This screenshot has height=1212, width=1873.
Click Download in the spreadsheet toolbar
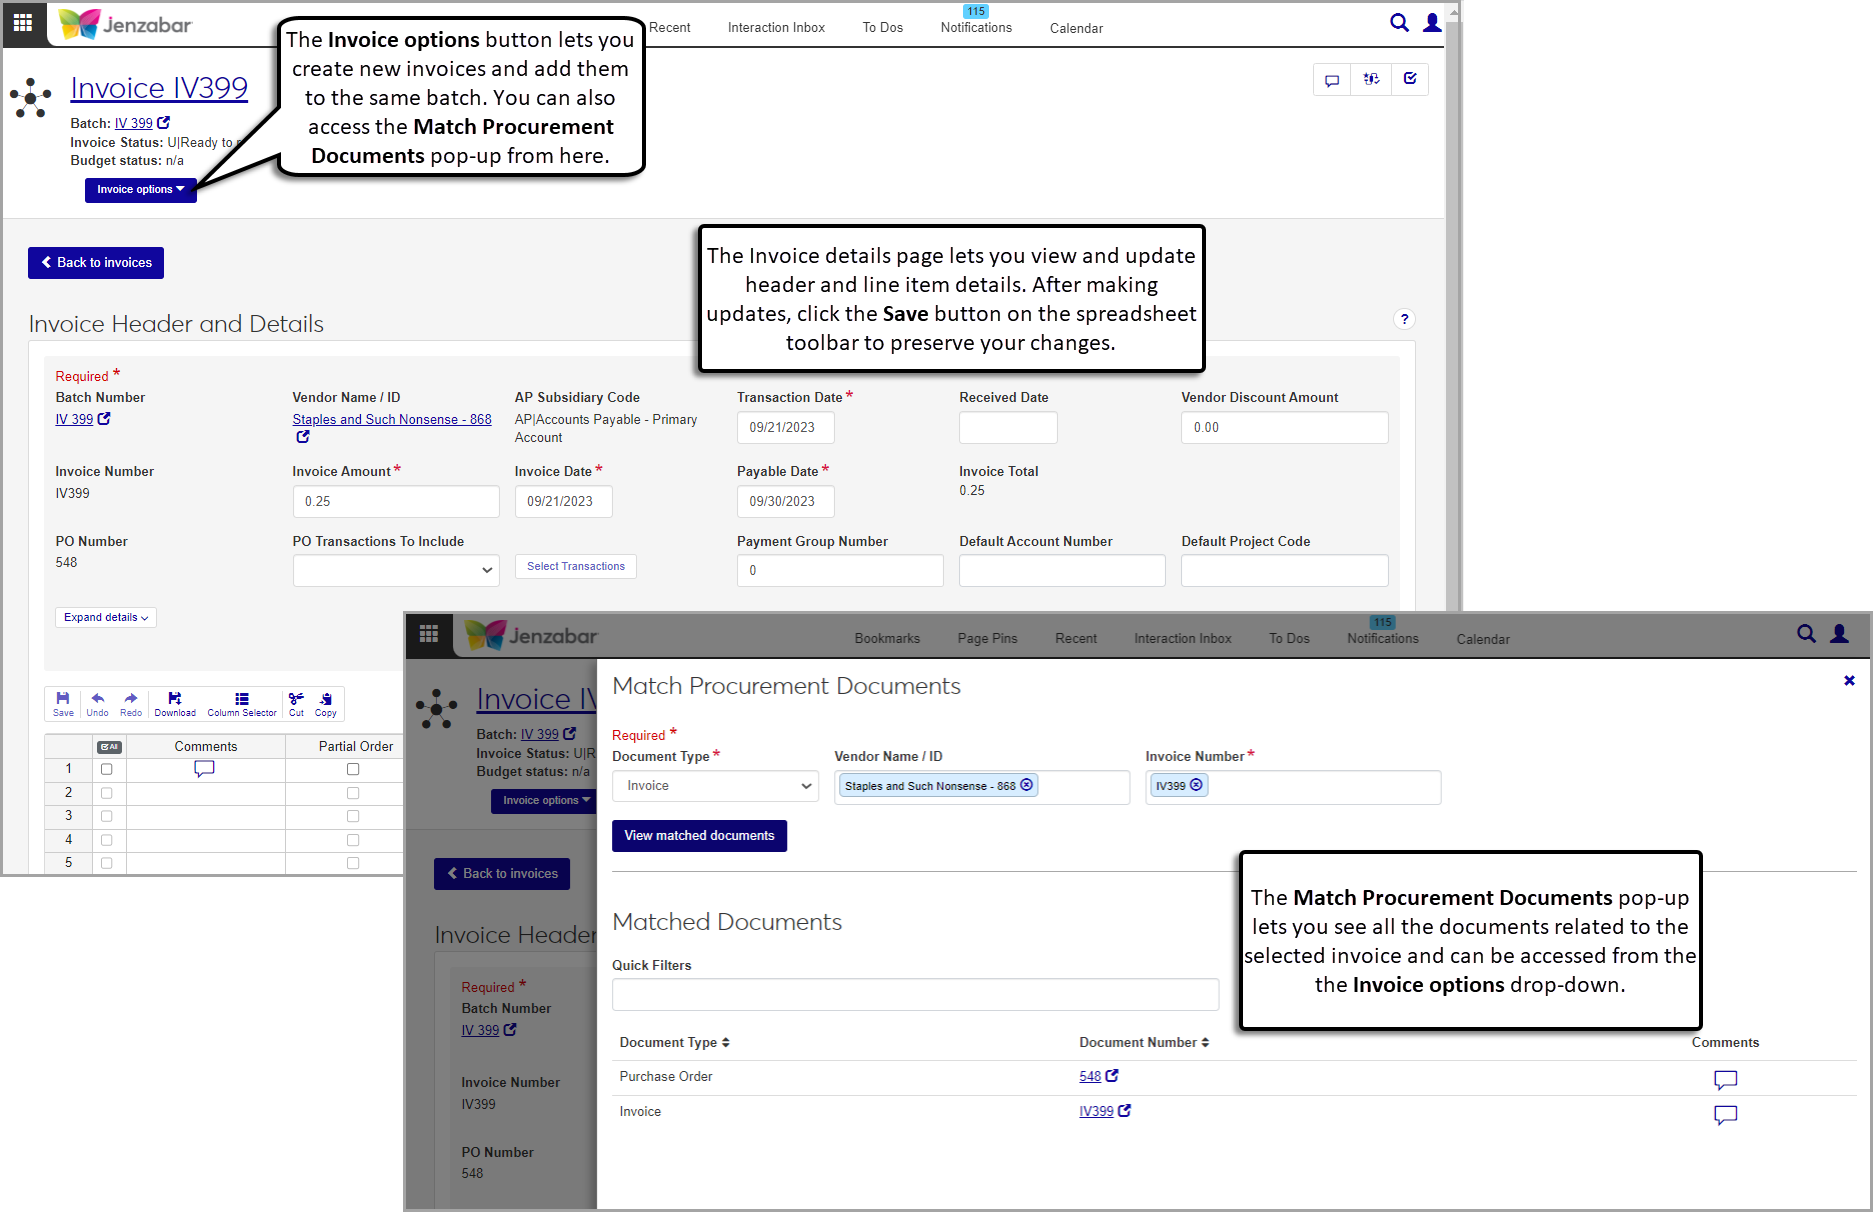175,704
